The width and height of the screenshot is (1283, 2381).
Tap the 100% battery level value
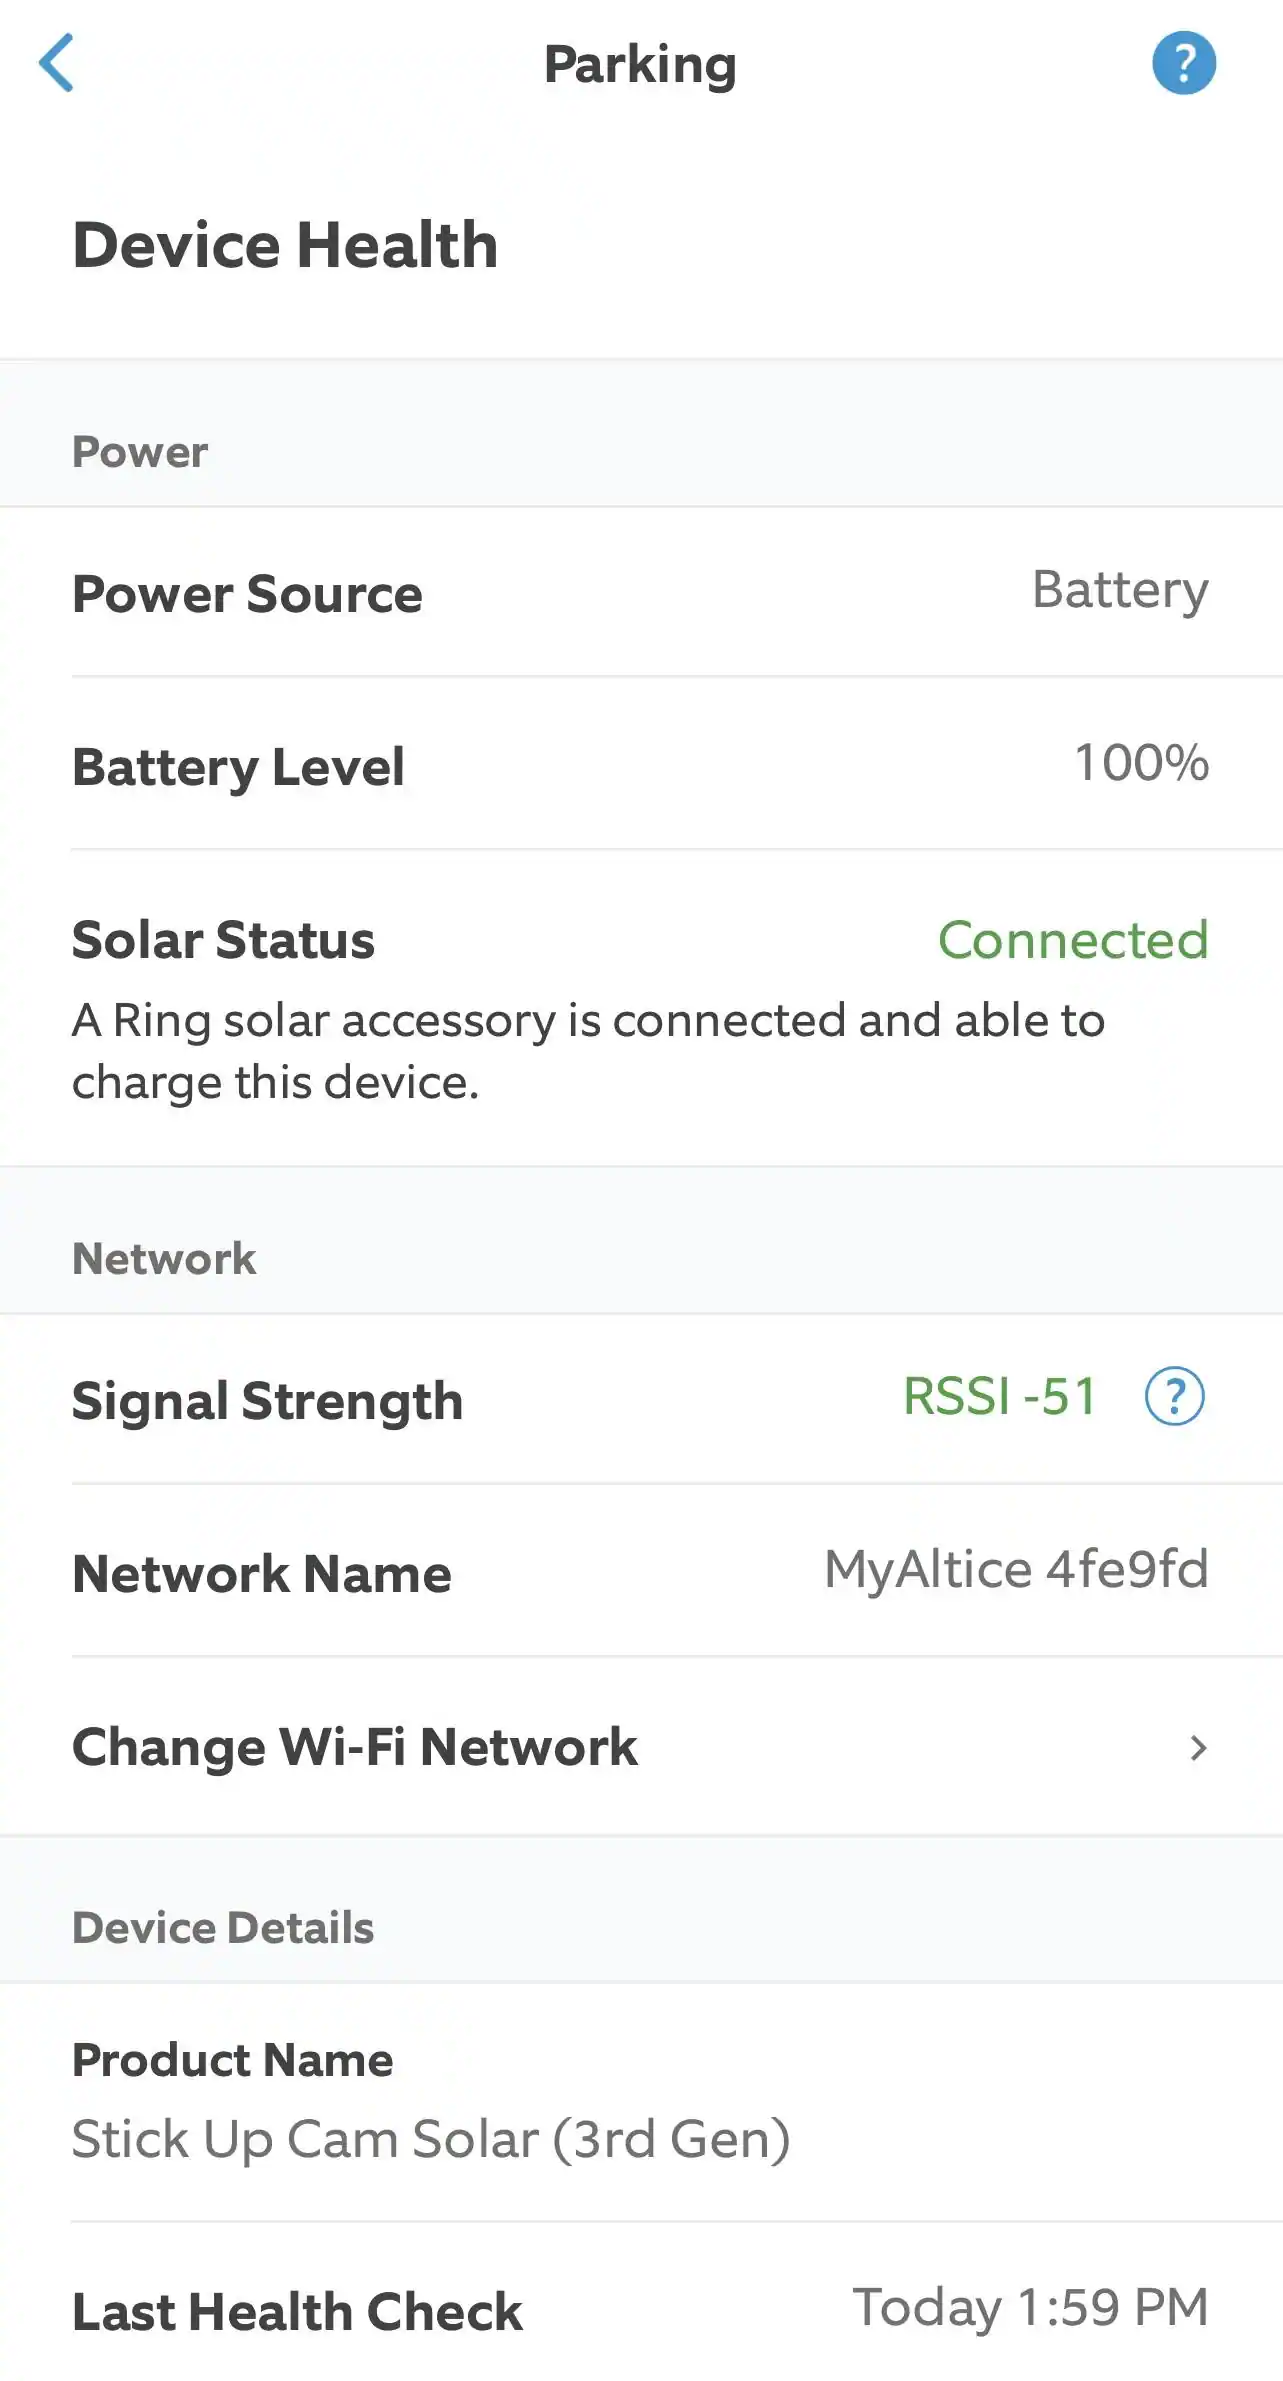click(x=1141, y=763)
